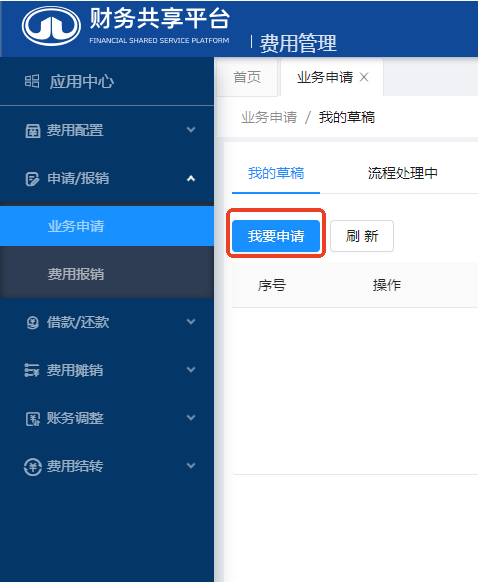478x582 pixels.
Task: Click the 申请/报销 edit icon
Action: [x=32, y=179]
